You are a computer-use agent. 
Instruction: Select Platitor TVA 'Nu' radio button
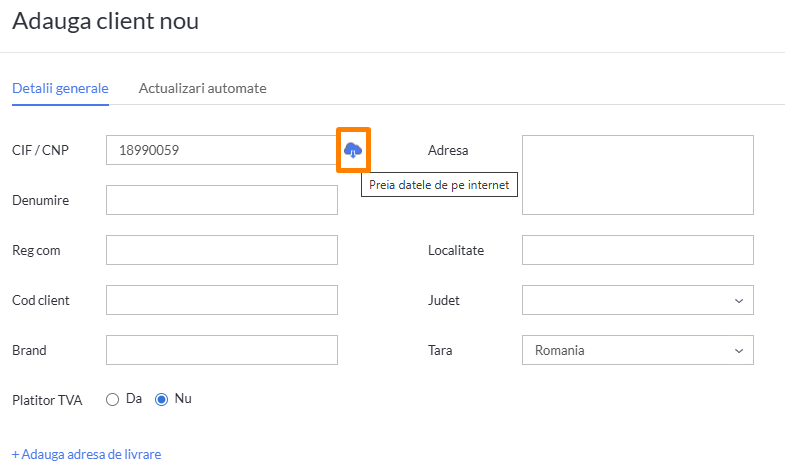162,399
